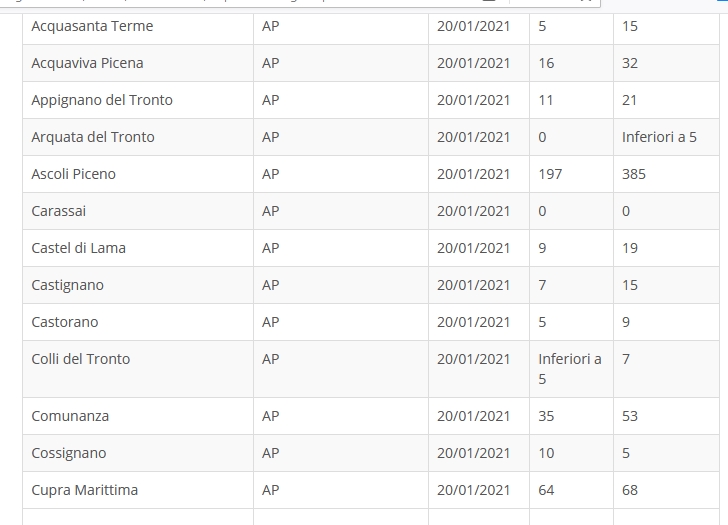Click 'Inferiori a 5' in Arquata row
The height and width of the screenshot is (525, 728).
(659, 137)
